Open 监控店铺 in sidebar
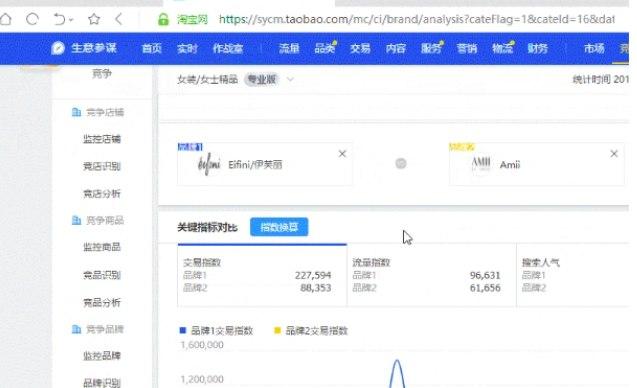The width and height of the screenshot is (637, 388). coord(102,139)
